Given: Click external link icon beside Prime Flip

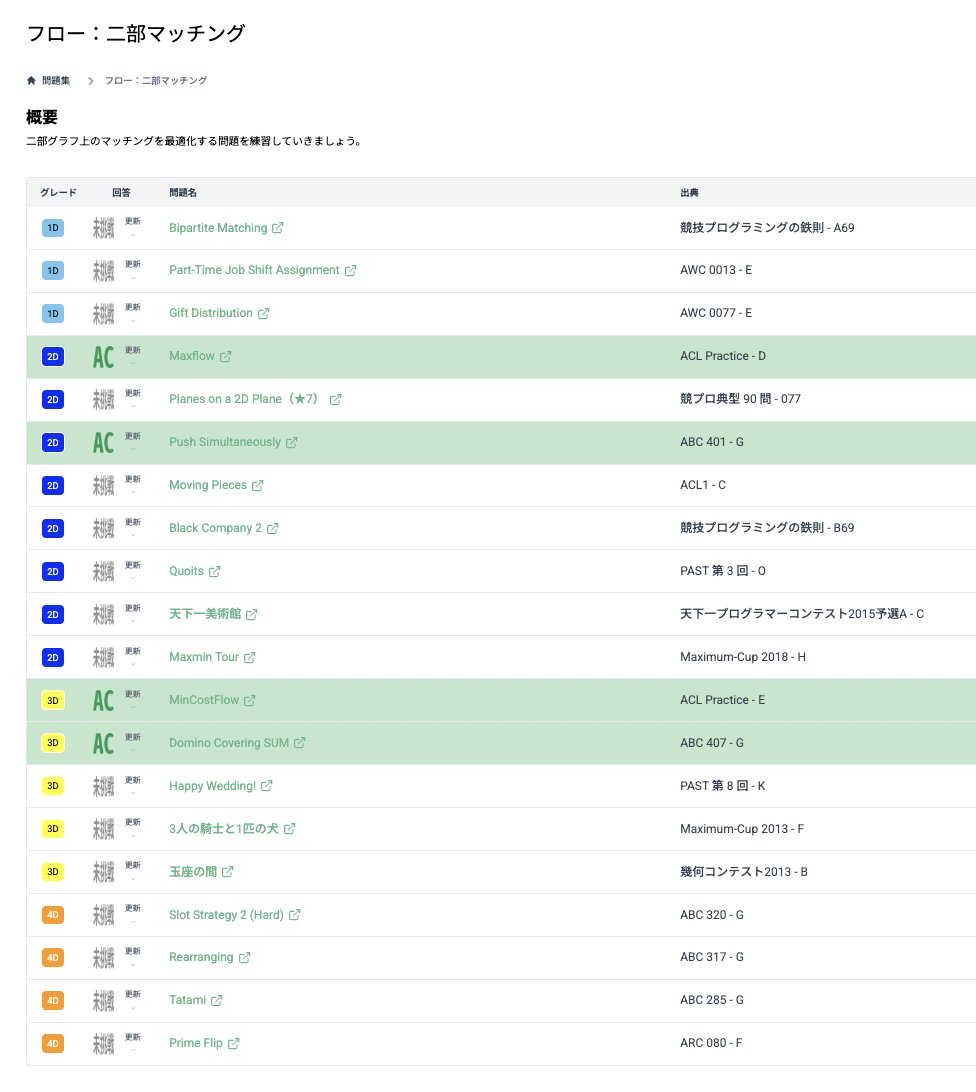Looking at the screenshot, I should pos(233,1044).
